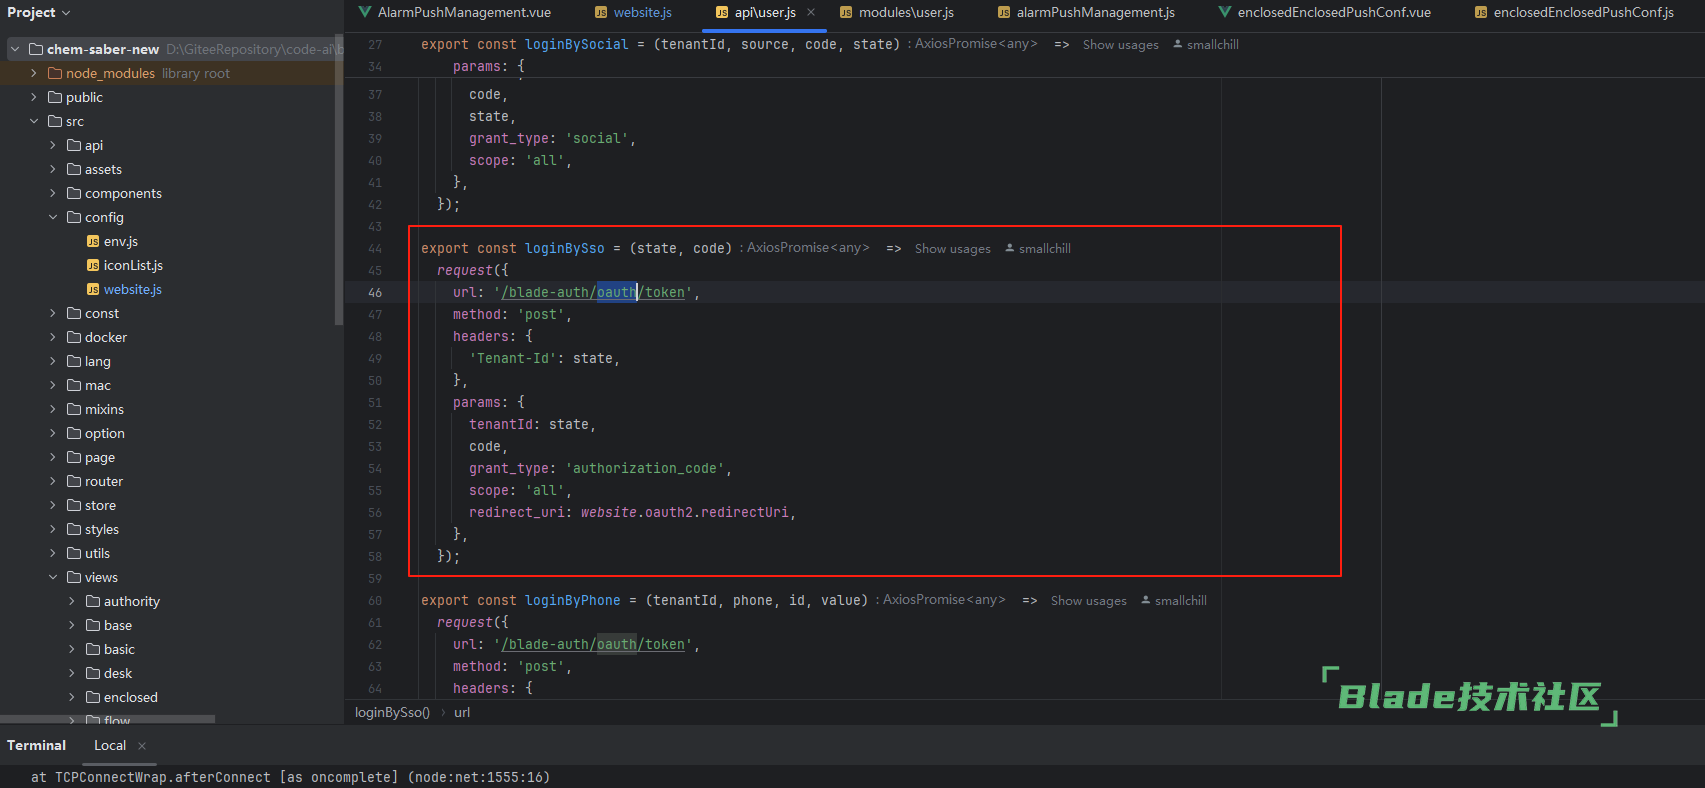
Task: Open enclosedEnclosedPushConf.vue tab
Action: coord(1324,13)
